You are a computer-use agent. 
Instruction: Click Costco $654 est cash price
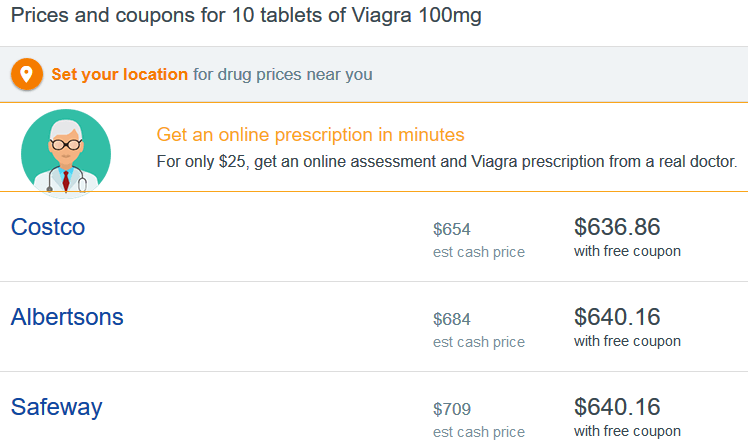[452, 229]
